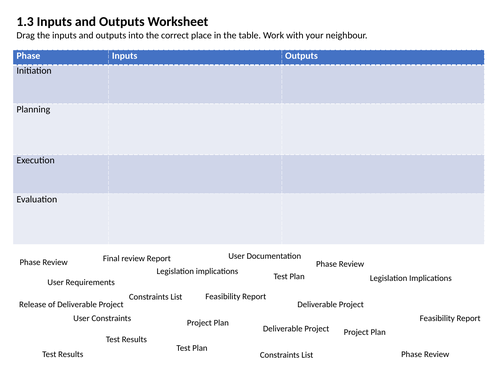
Task: Select the Final review Report label
Action: (136, 259)
